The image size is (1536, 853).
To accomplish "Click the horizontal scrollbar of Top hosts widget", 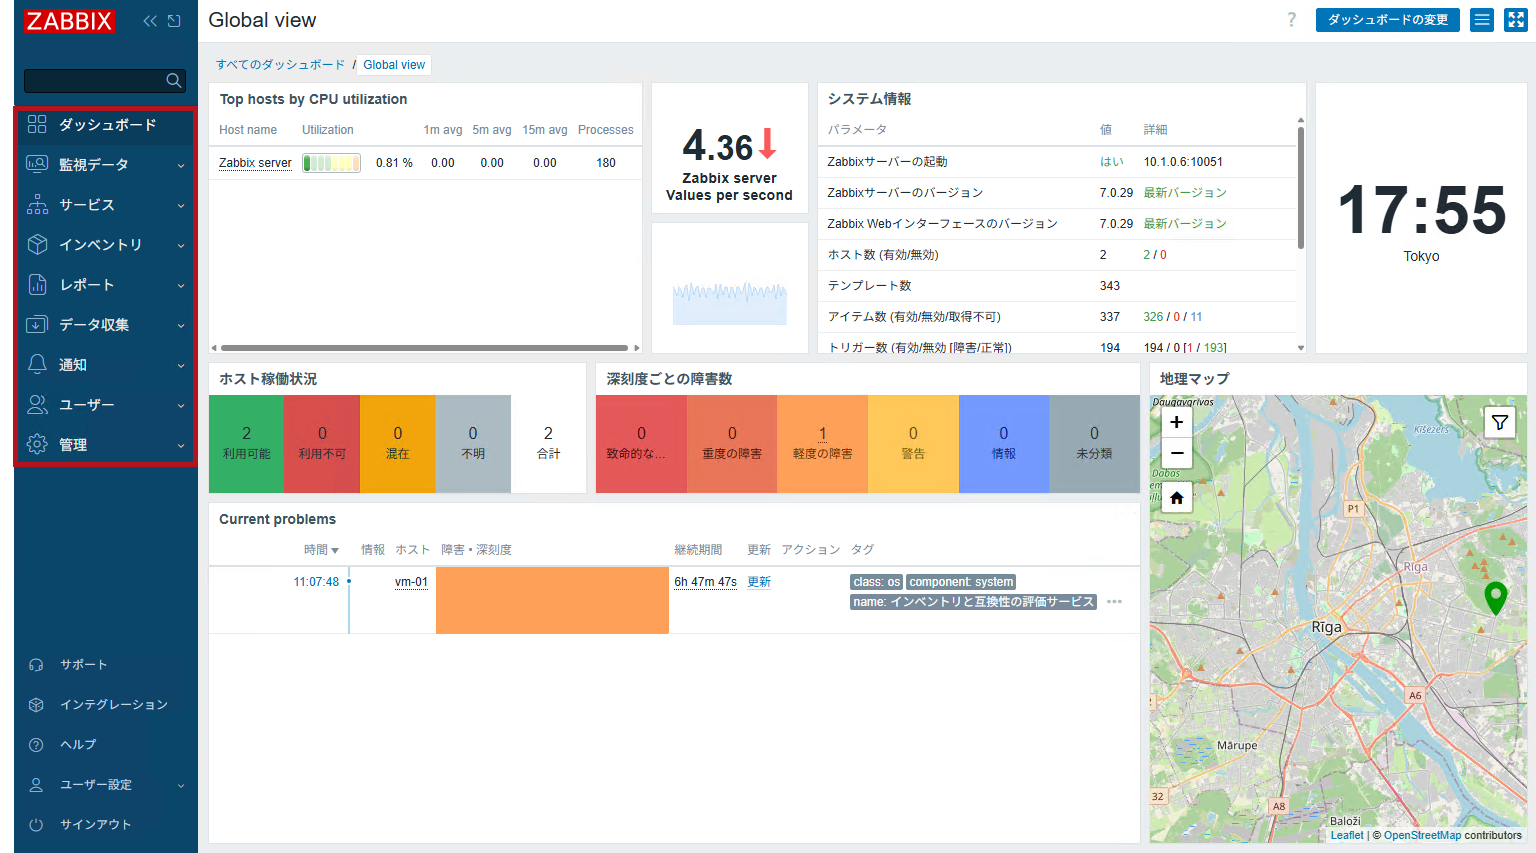I will click(425, 348).
